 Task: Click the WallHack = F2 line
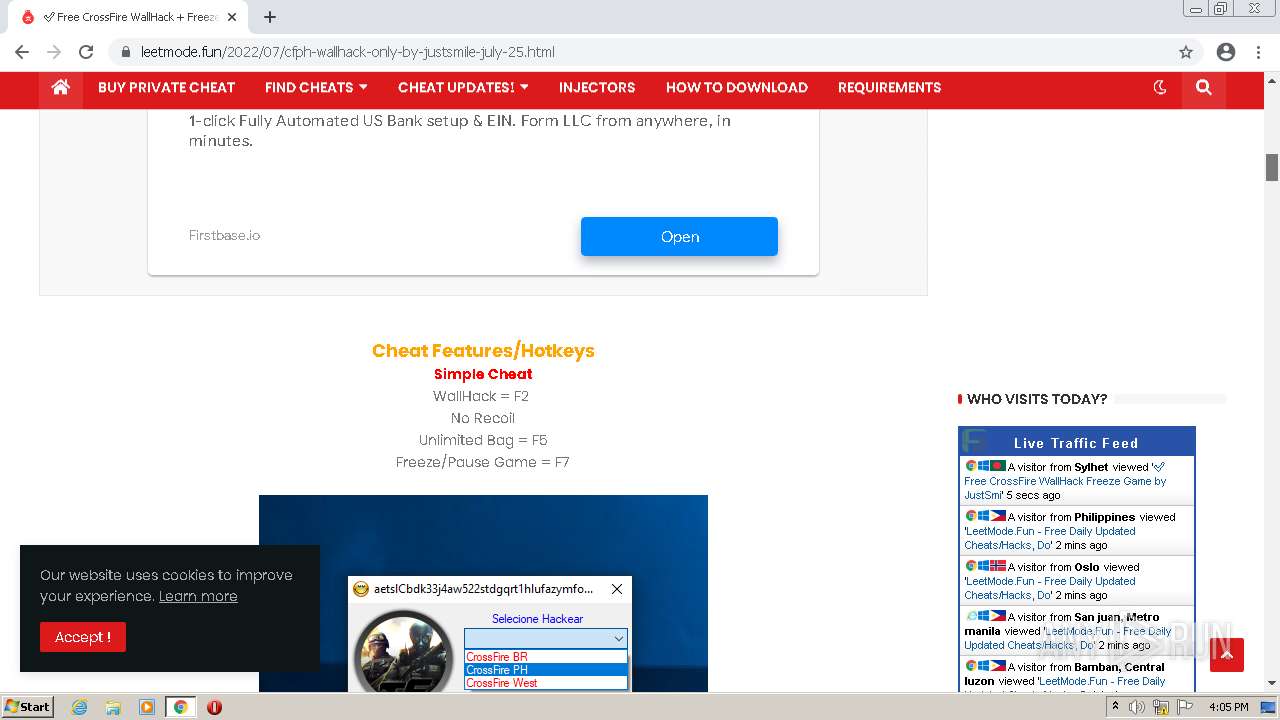click(481, 396)
